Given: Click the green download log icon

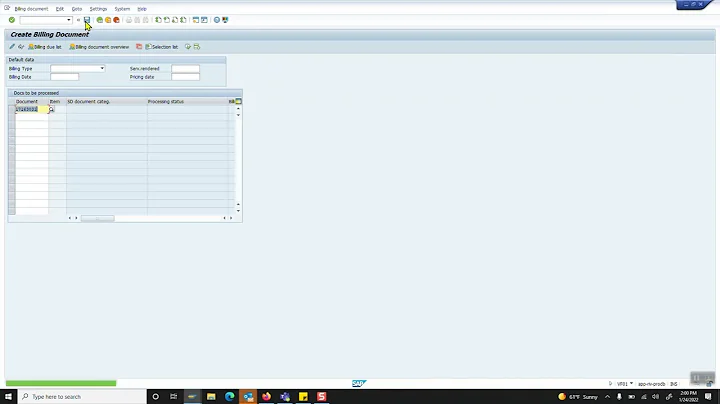Looking at the screenshot, I should [188, 46].
